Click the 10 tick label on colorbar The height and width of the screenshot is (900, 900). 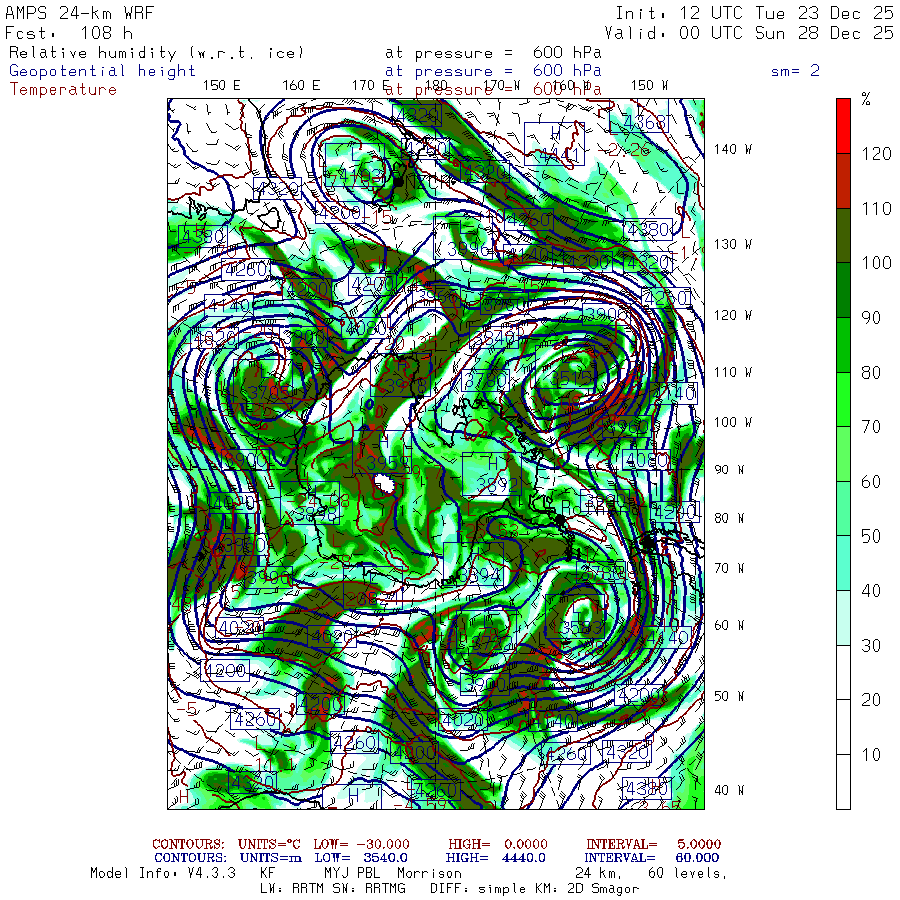872,754
